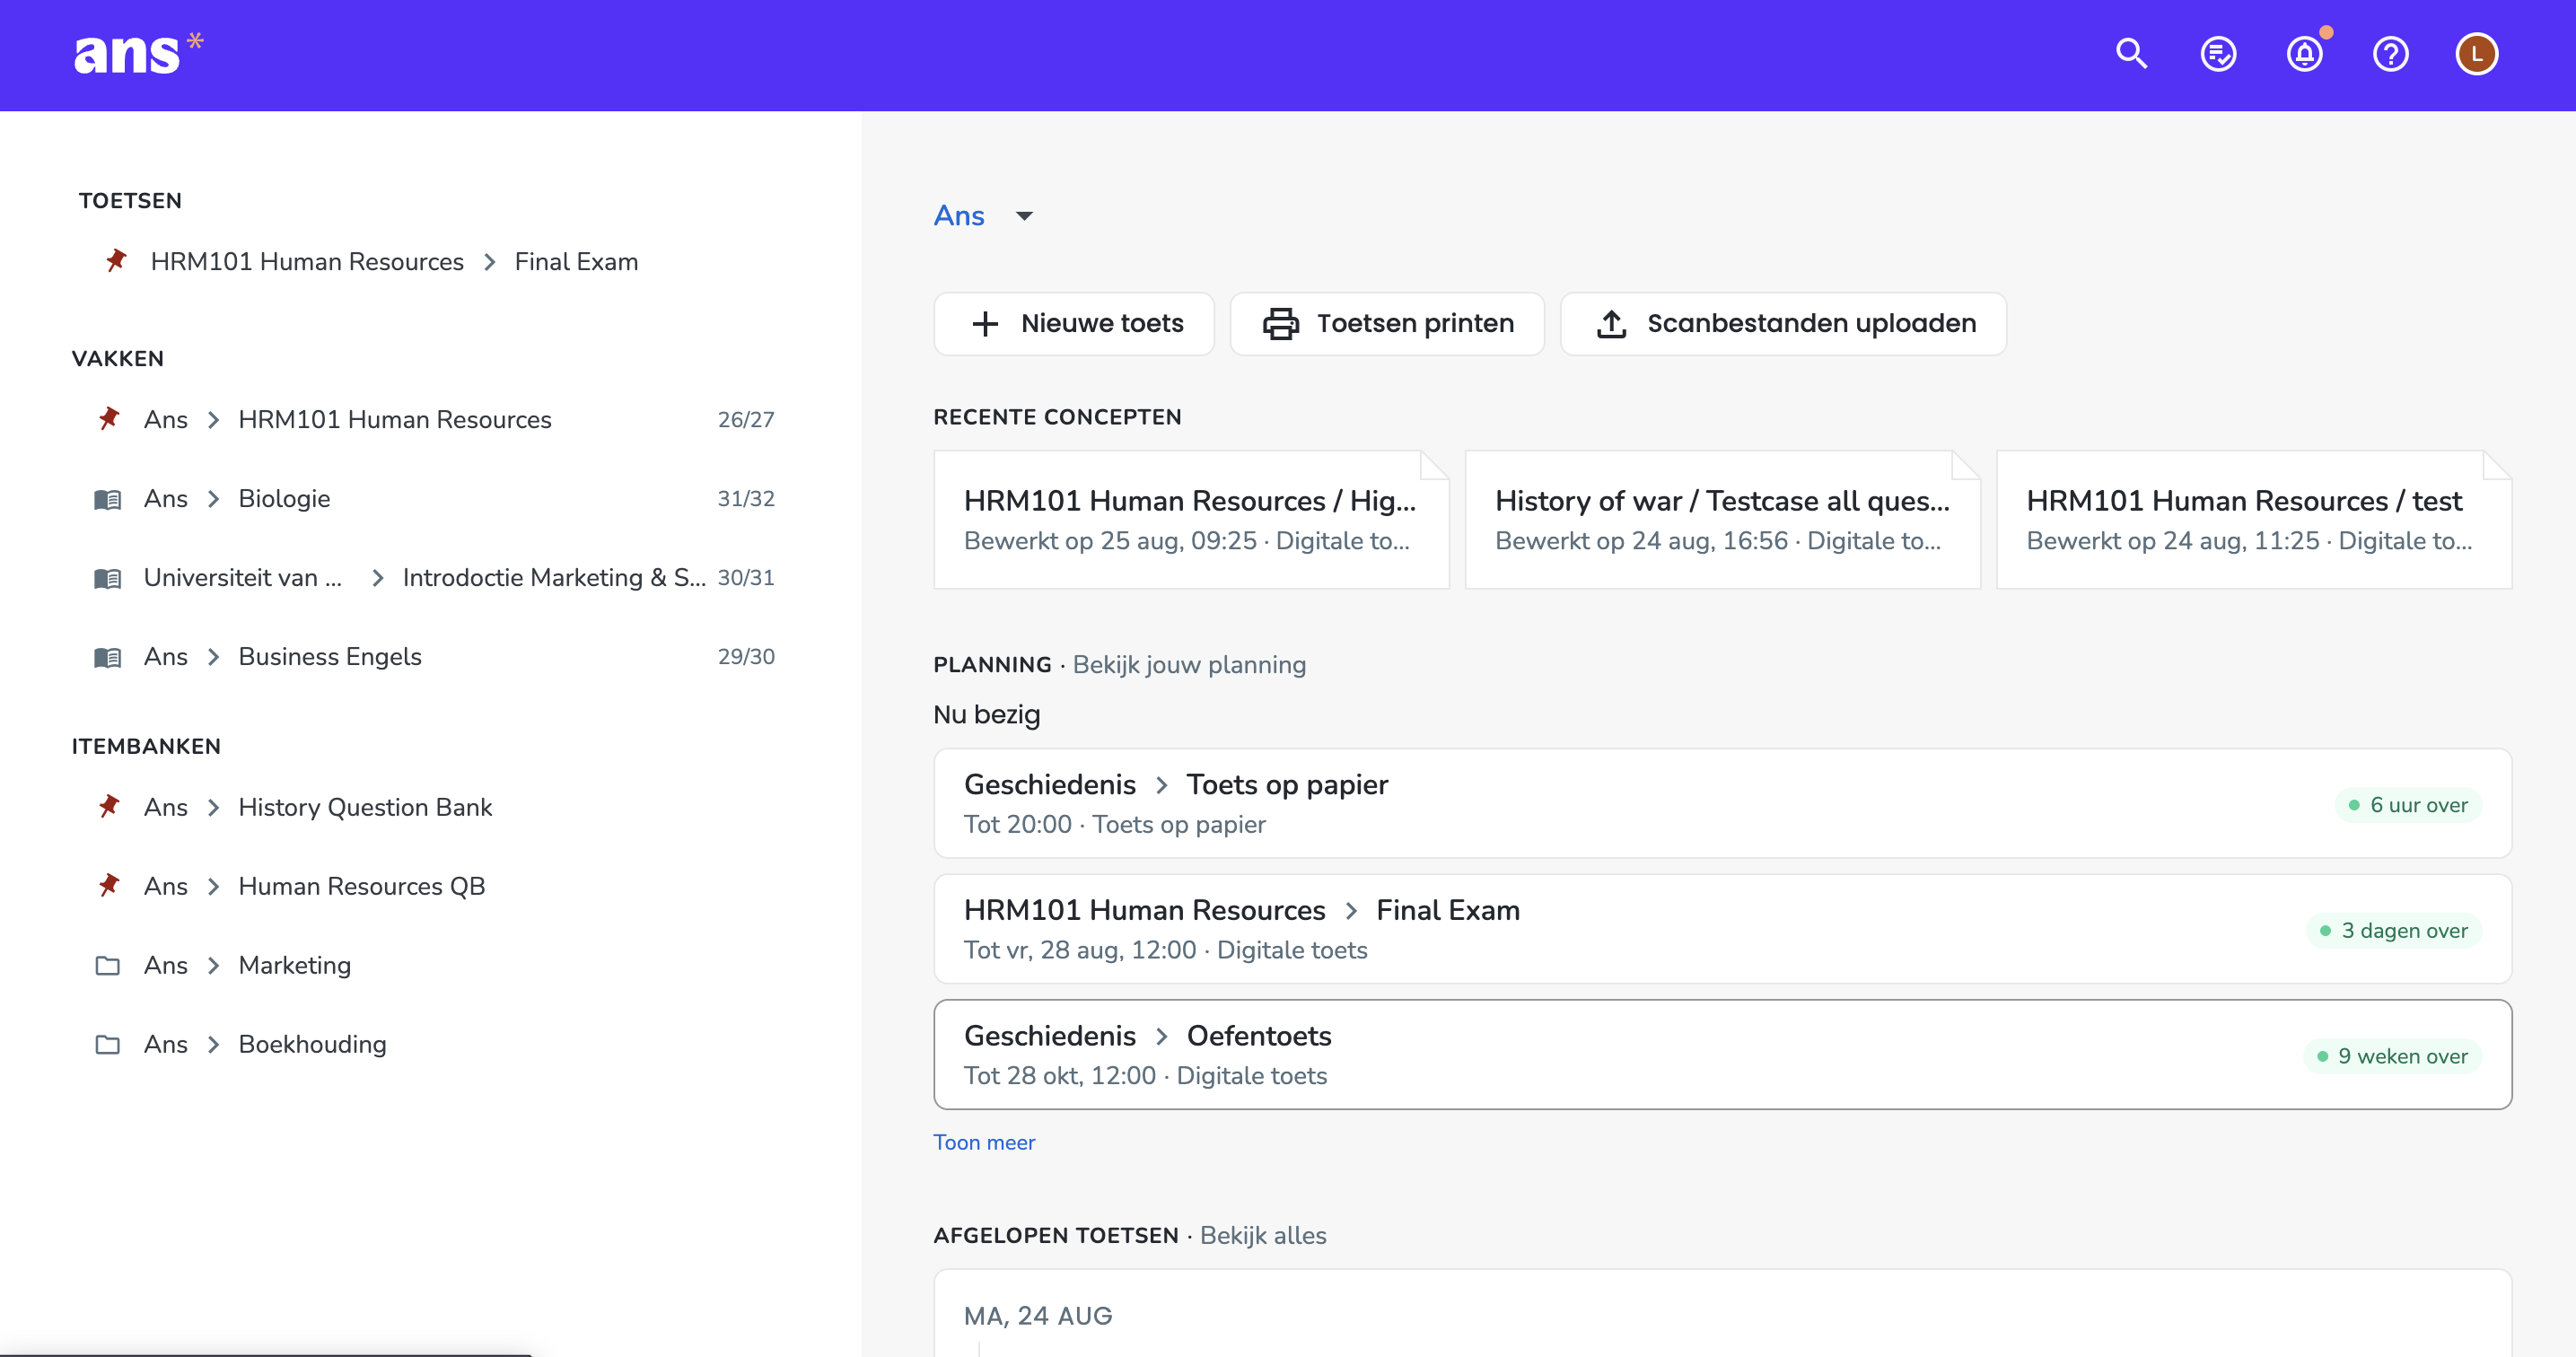Viewport: 2576px width, 1357px height.
Task: Click the 30/31 year label
Action: coord(746,578)
